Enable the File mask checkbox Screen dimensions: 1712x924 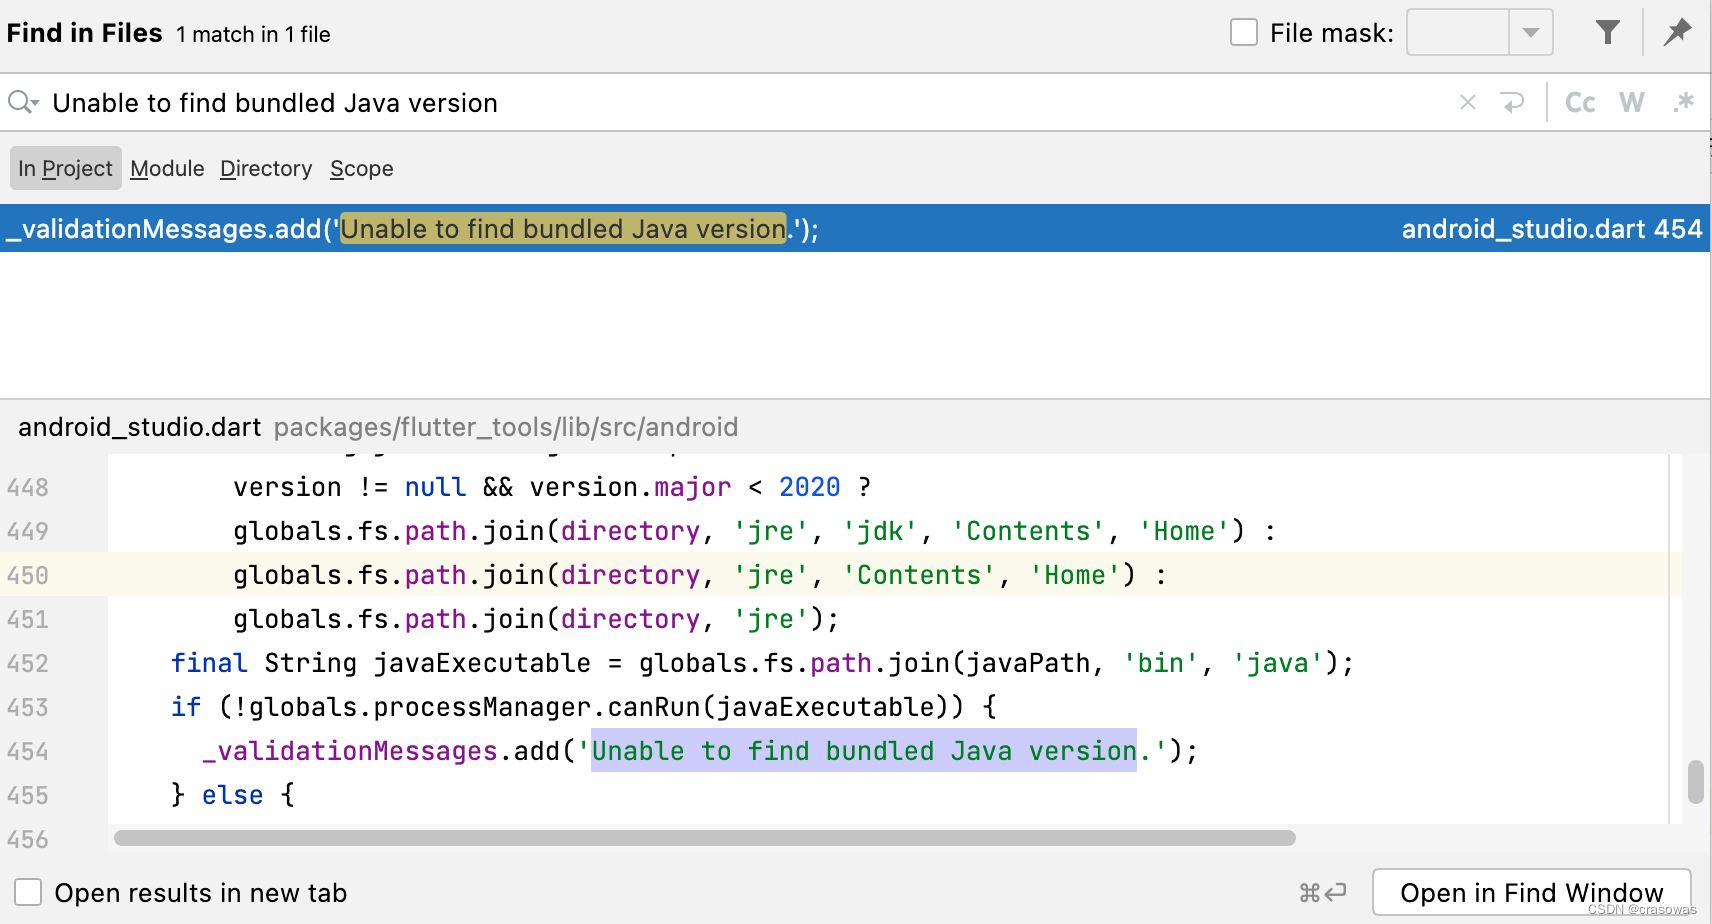click(1243, 32)
